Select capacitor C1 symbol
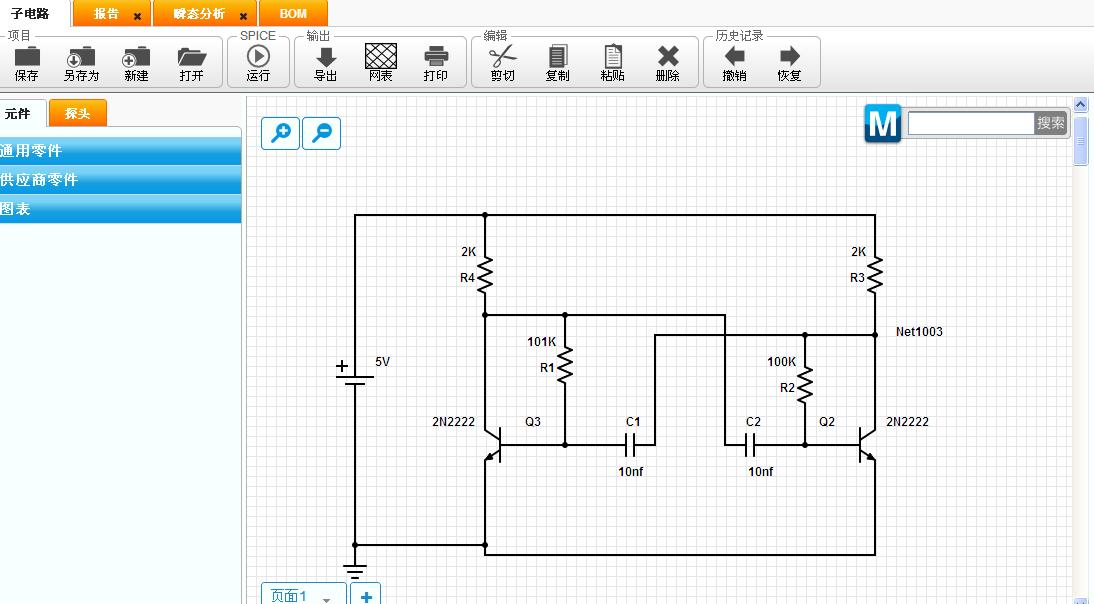 tap(629, 444)
